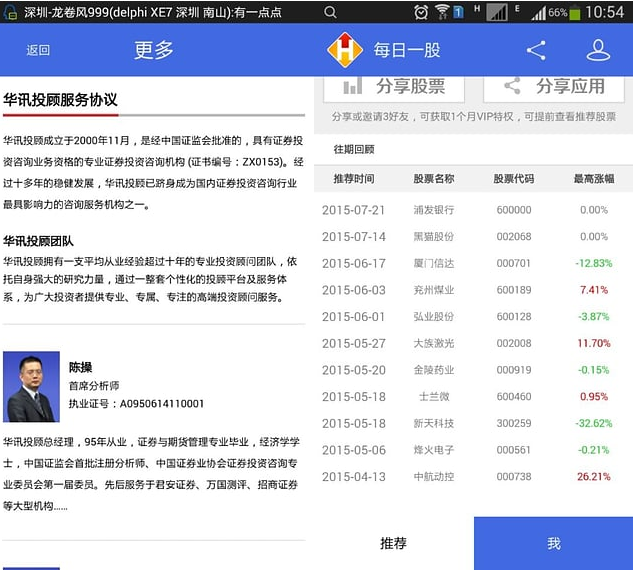Tap the date 2015-07-14
The image size is (633, 572).
[x=354, y=237]
